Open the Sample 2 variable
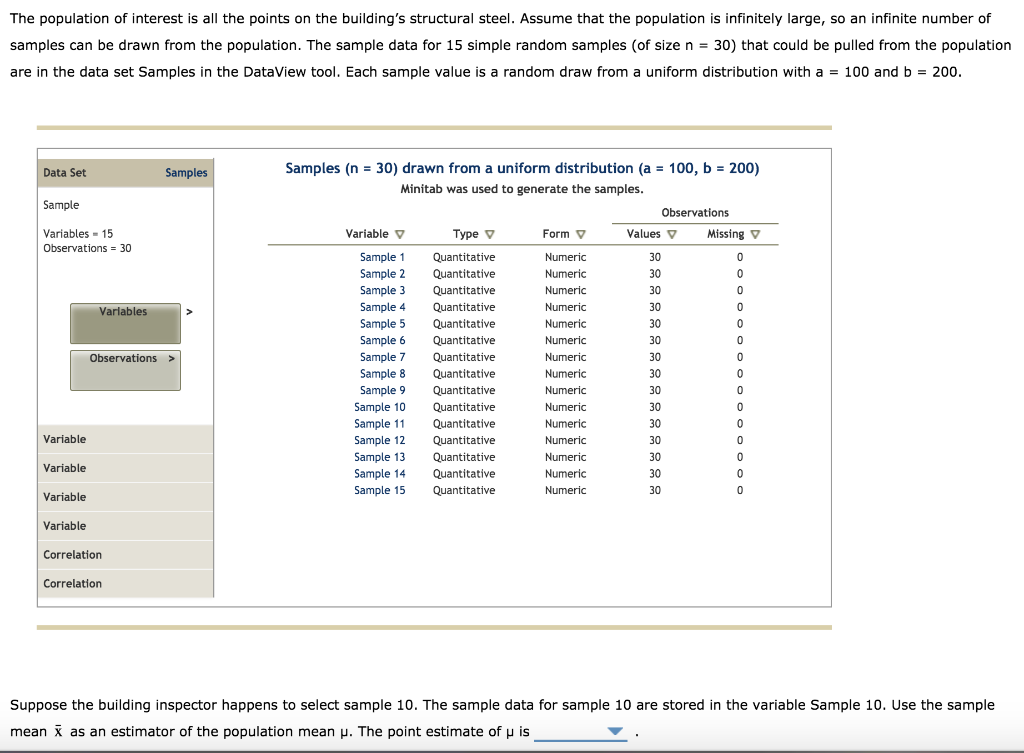Viewport: 1024px width, 753px height. click(x=382, y=274)
